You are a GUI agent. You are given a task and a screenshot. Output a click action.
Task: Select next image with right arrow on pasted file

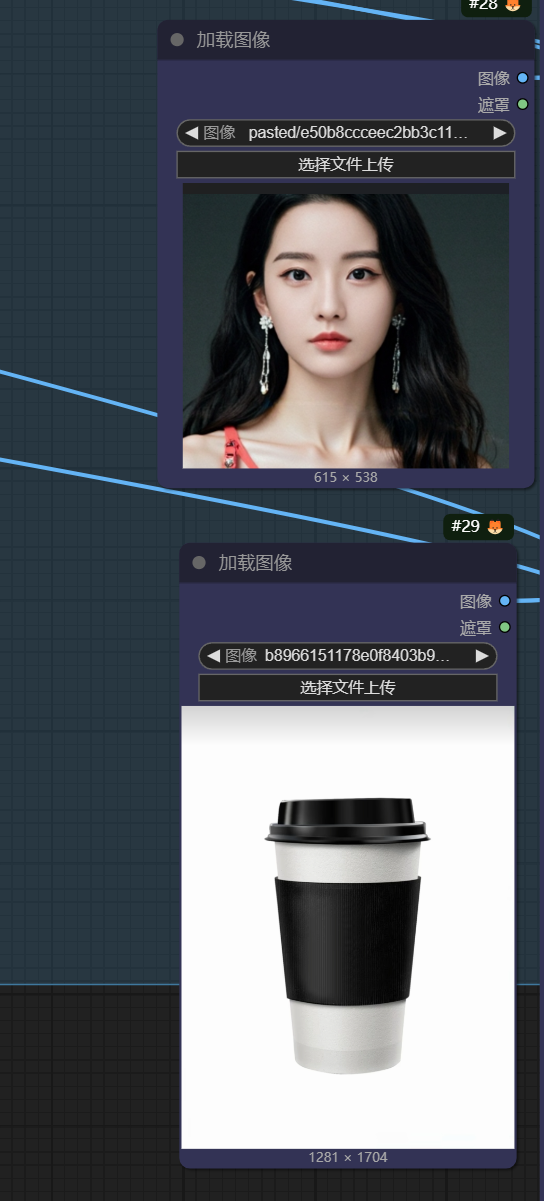[x=500, y=133]
